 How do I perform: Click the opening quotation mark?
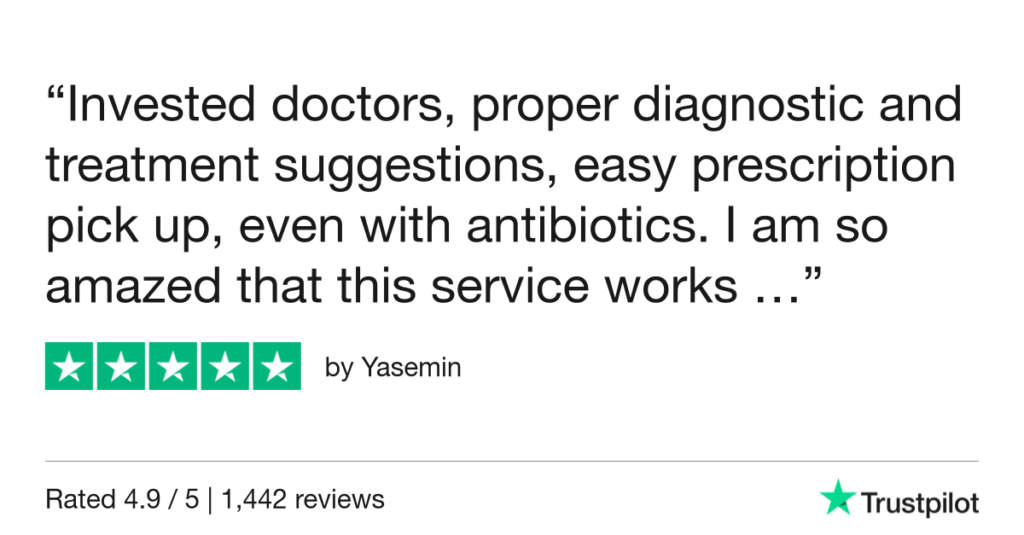[x=55, y=100]
